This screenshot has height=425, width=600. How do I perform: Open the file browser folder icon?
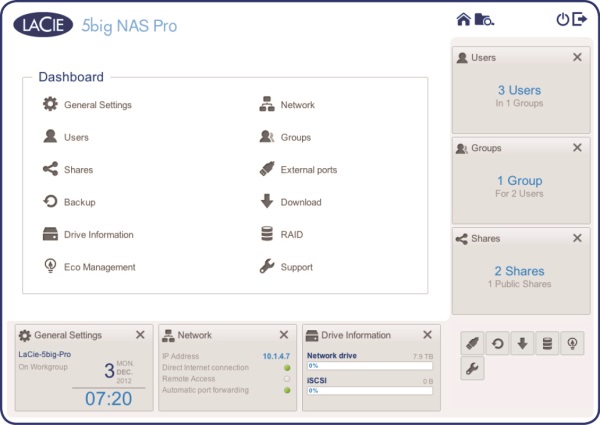coord(484,19)
